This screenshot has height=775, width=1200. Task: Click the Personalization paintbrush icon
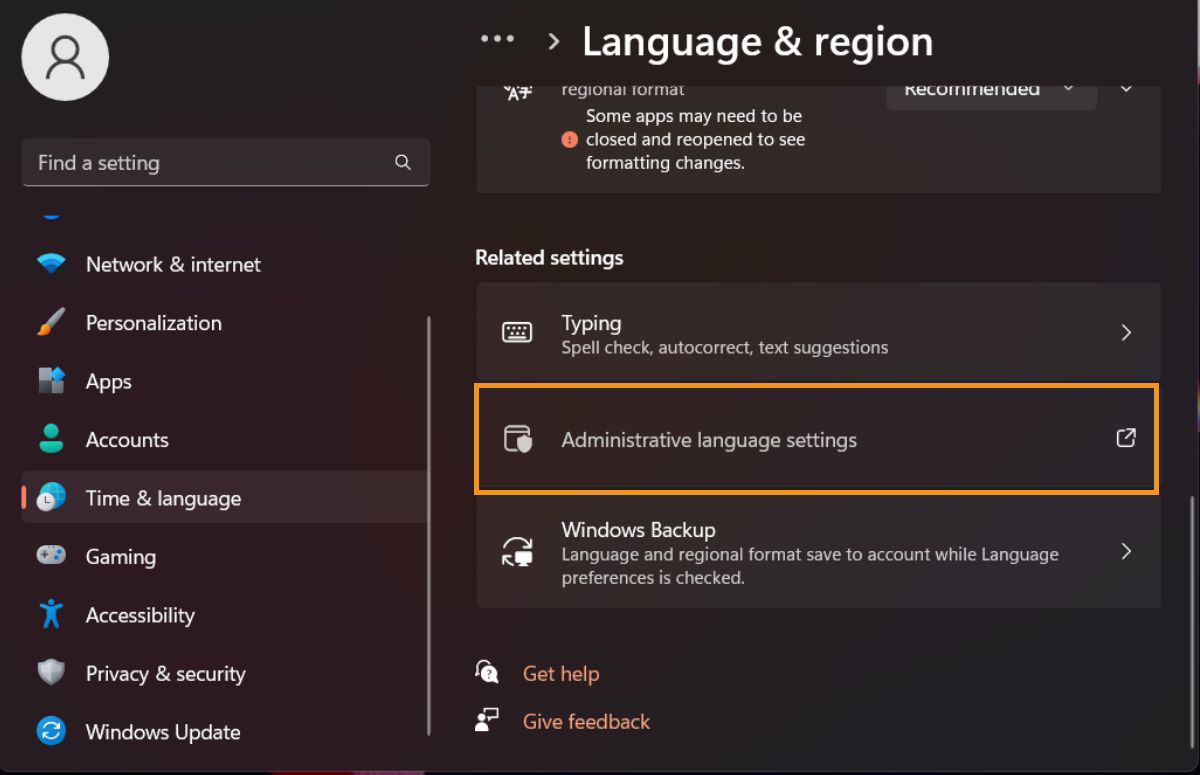50,322
